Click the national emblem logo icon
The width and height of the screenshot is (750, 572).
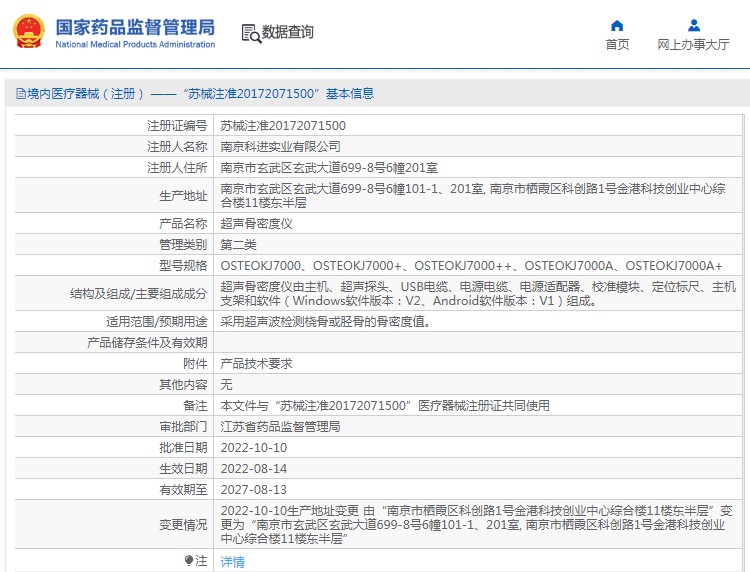click(29, 32)
